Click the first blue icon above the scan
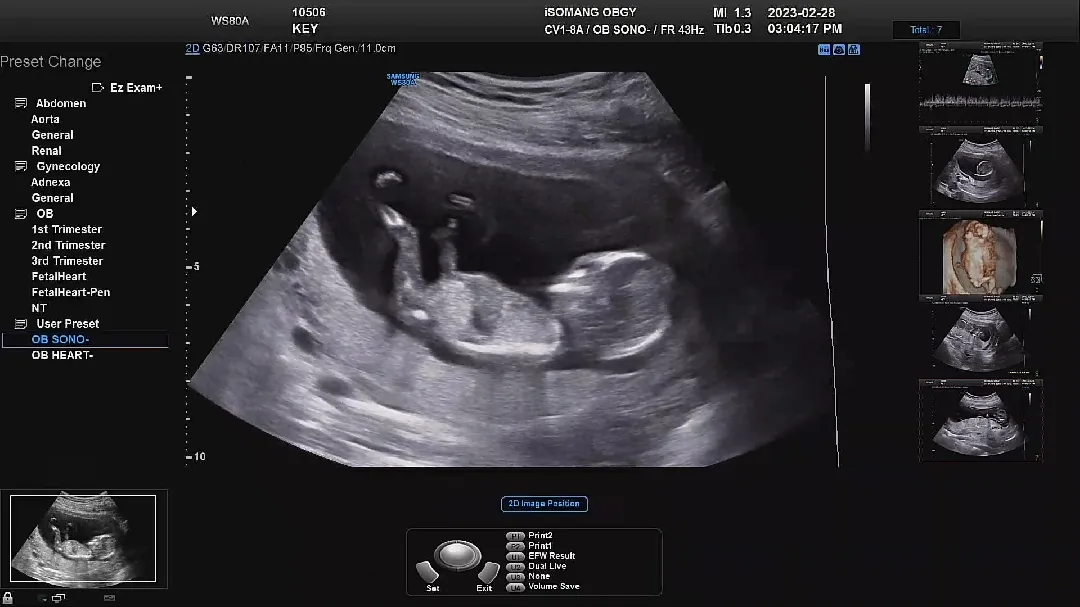Image resolution: width=1080 pixels, height=607 pixels. point(824,50)
